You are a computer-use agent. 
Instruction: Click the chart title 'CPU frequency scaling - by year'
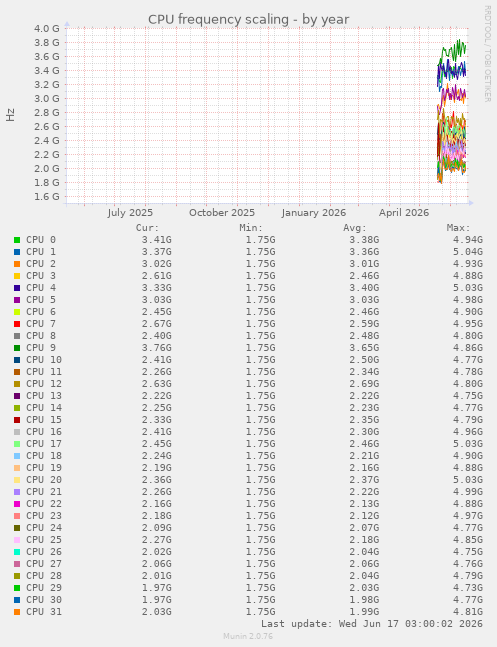(248, 19)
